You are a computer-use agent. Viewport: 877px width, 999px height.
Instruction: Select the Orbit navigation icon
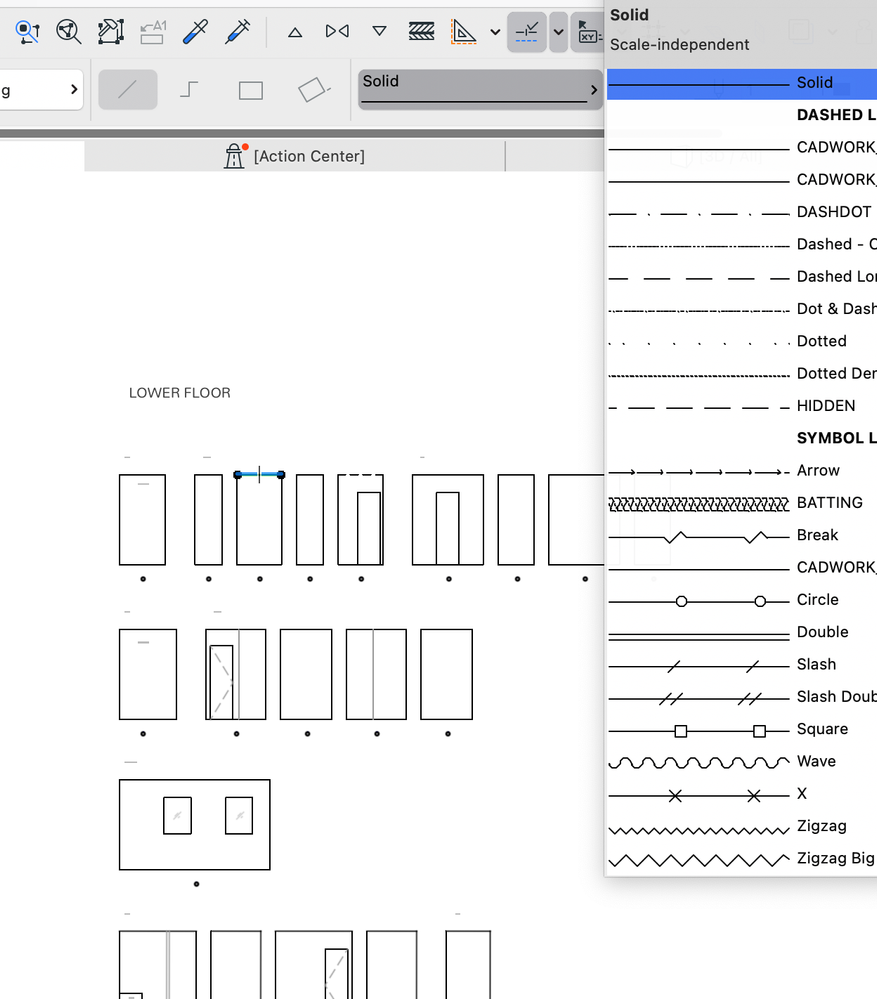click(x=68, y=31)
